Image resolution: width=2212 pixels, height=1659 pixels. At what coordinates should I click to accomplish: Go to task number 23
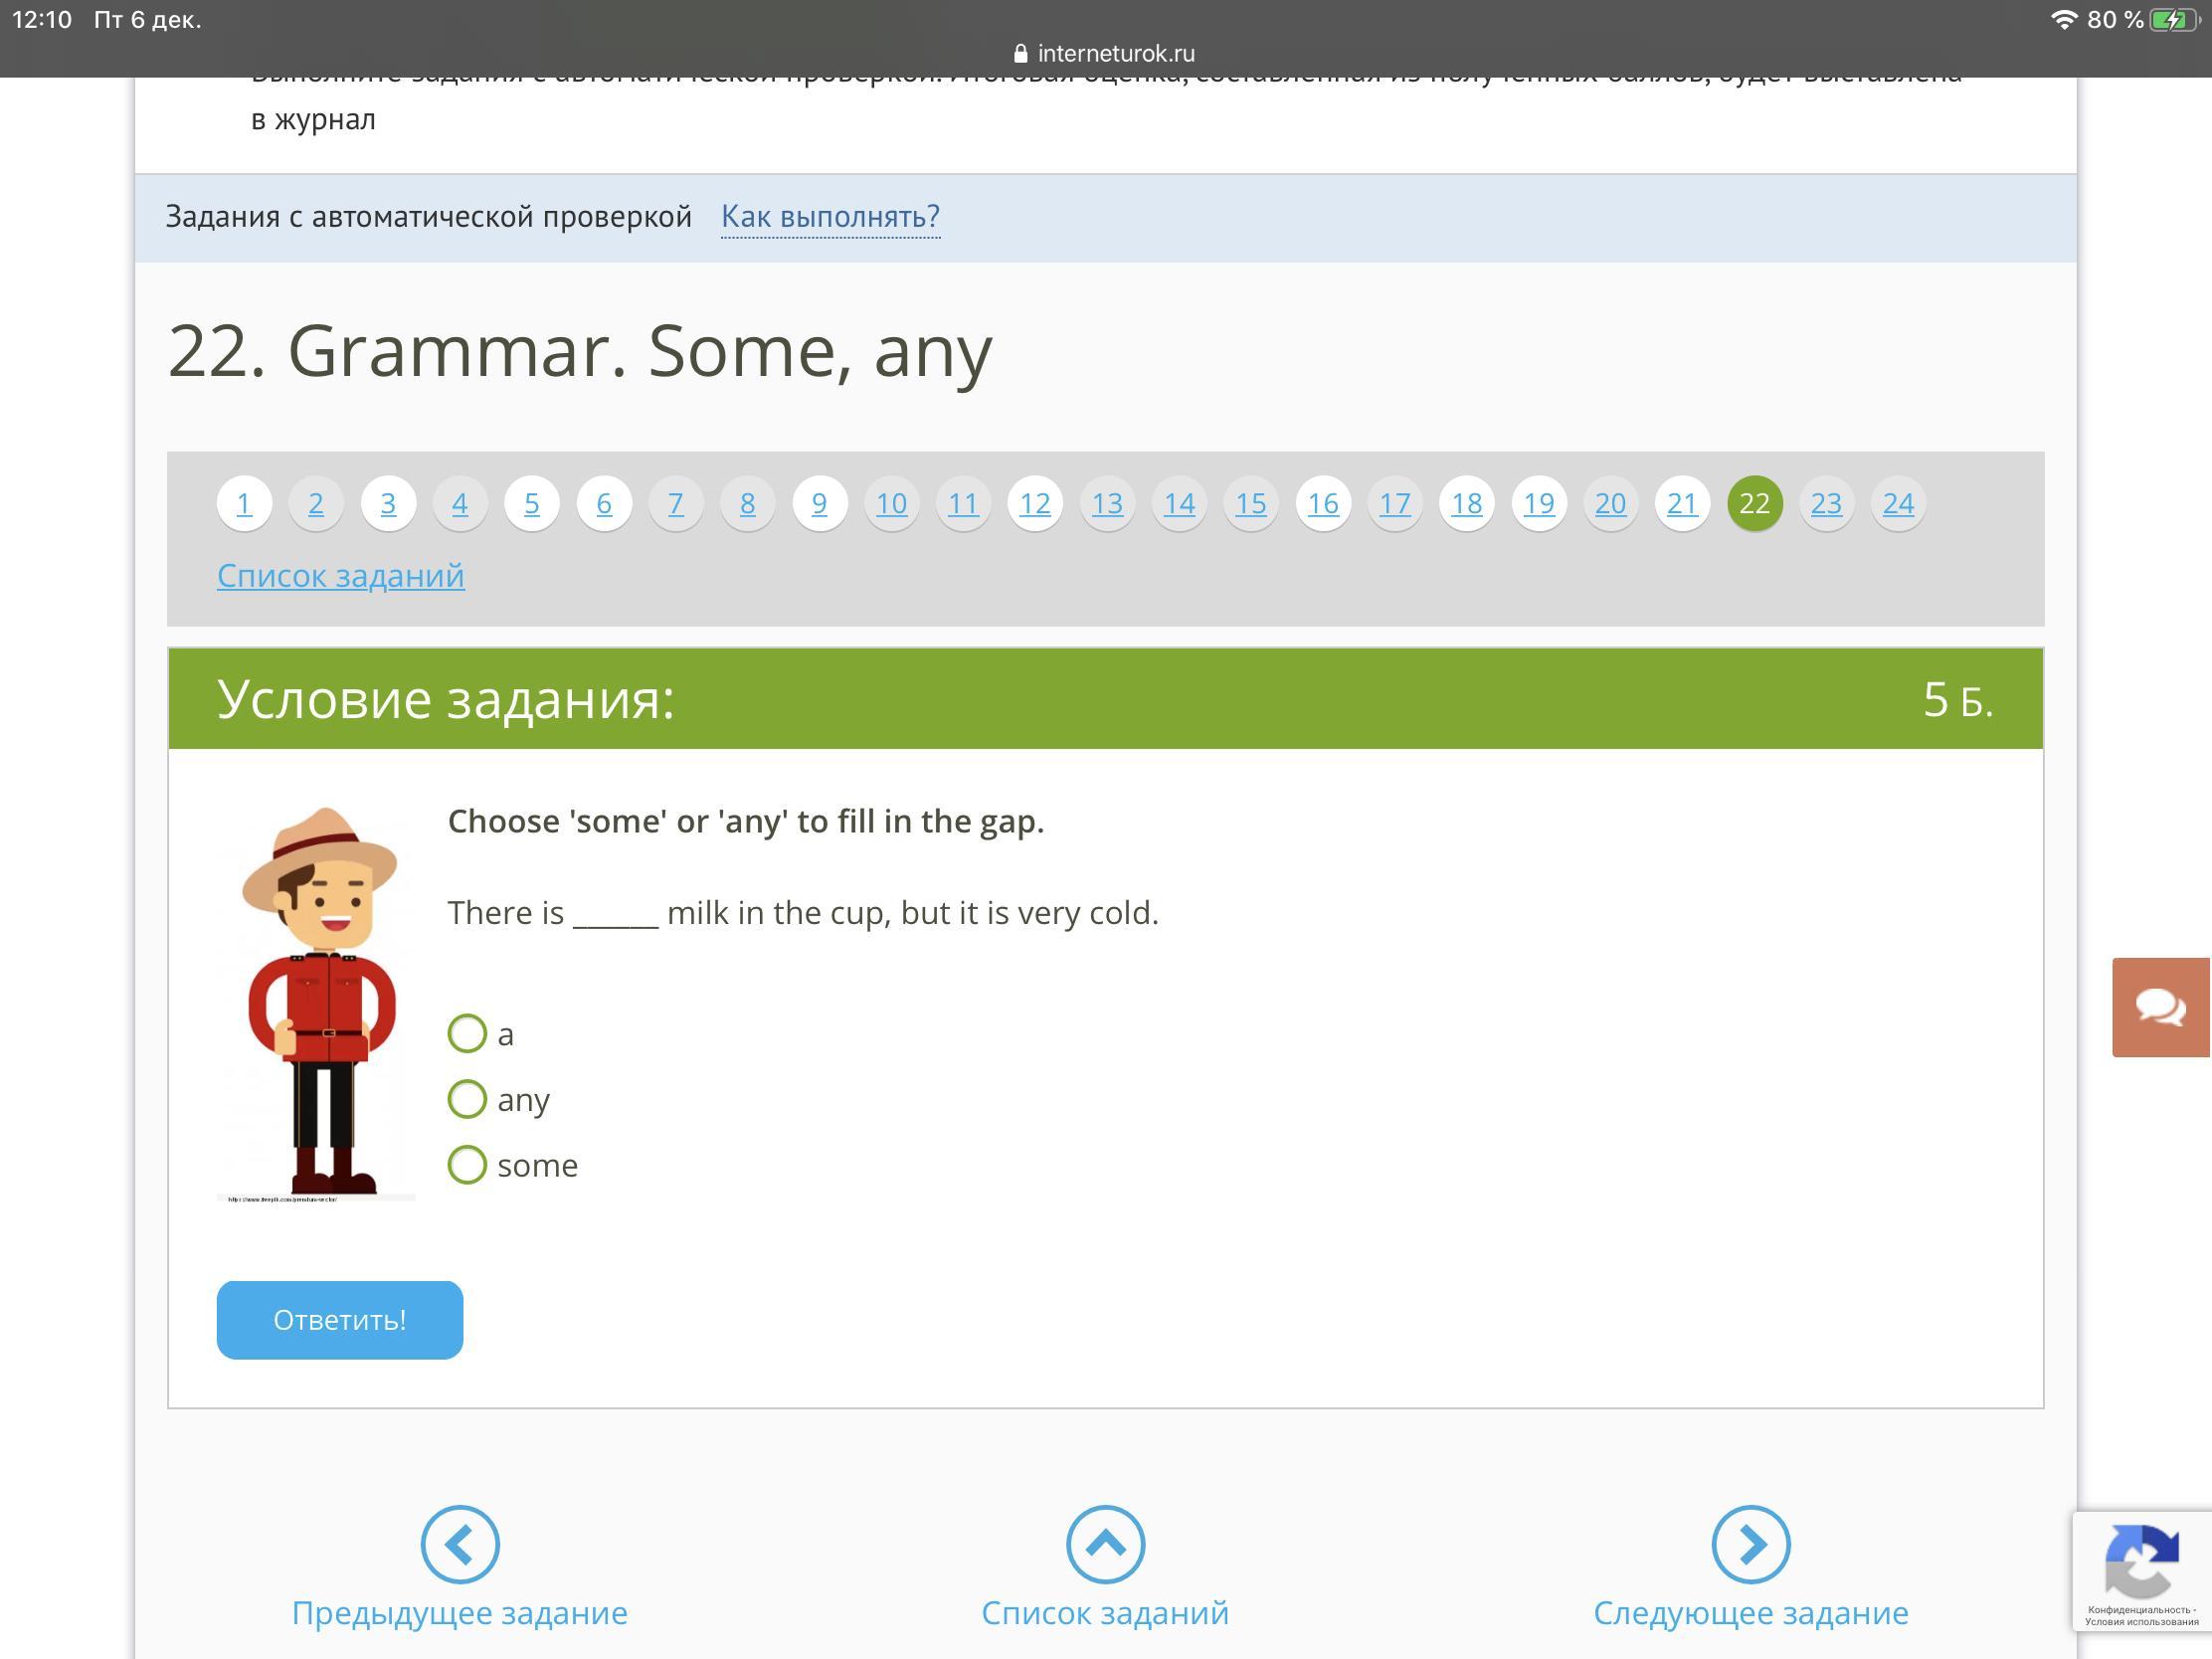[1826, 503]
